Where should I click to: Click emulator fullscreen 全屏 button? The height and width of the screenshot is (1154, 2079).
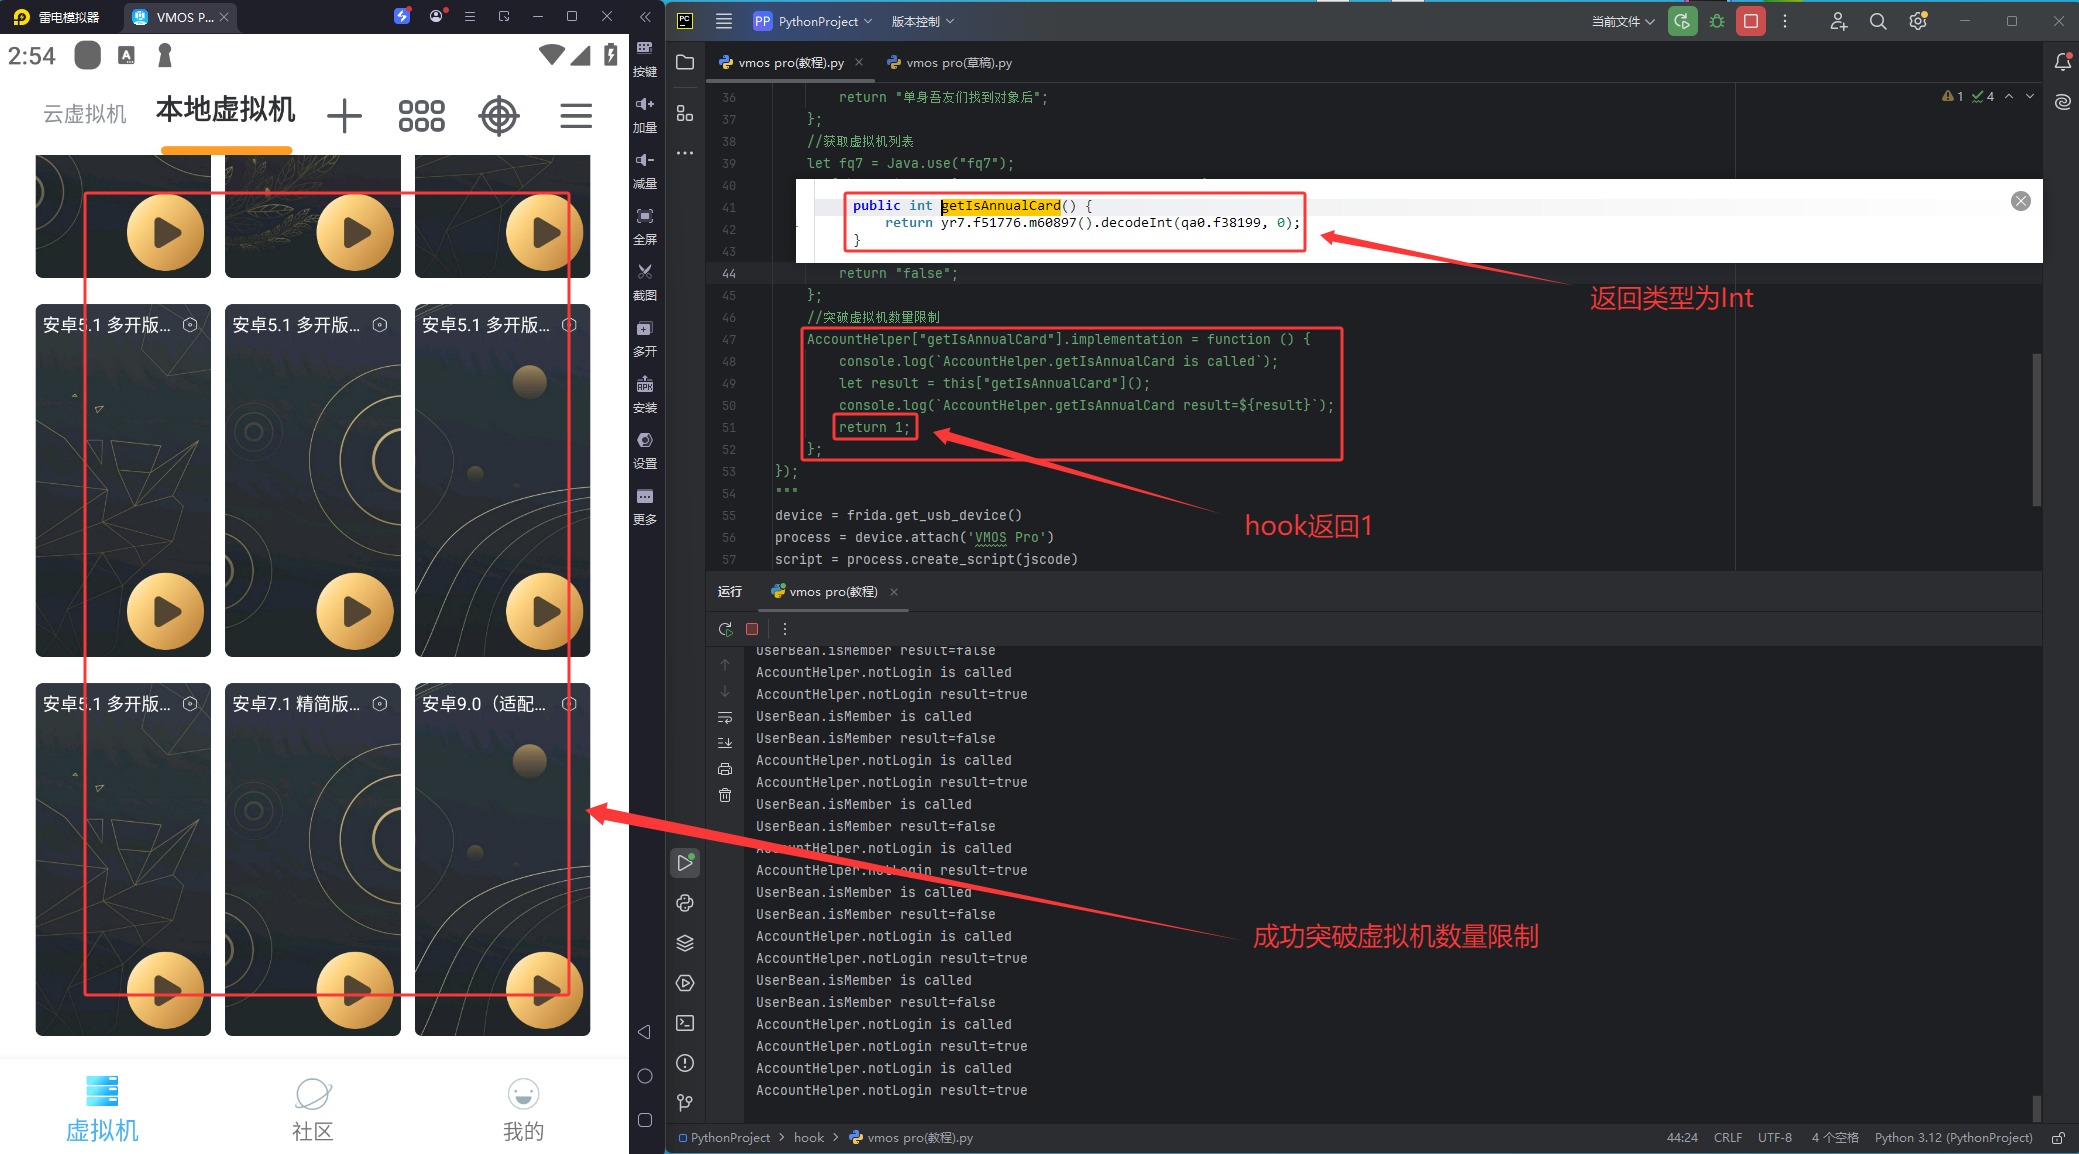(x=645, y=226)
